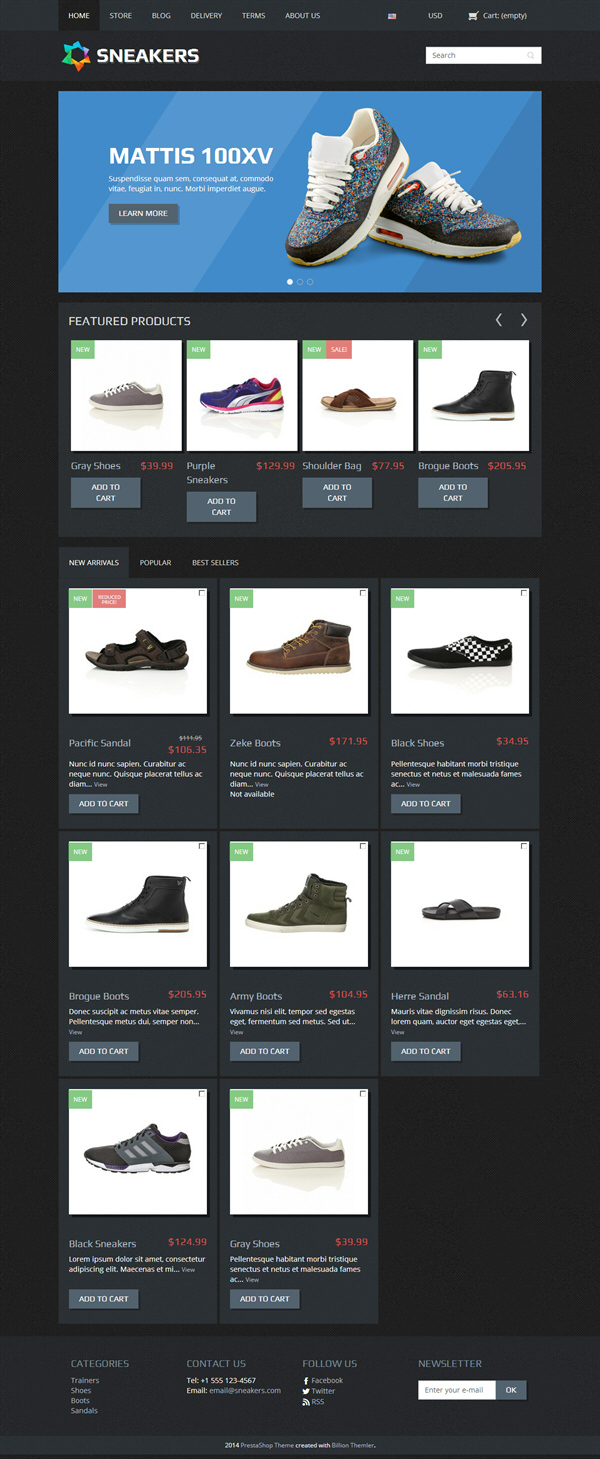The height and width of the screenshot is (1459, 600).
Task: Go to the Home menu item
Action: coord(79,16)
